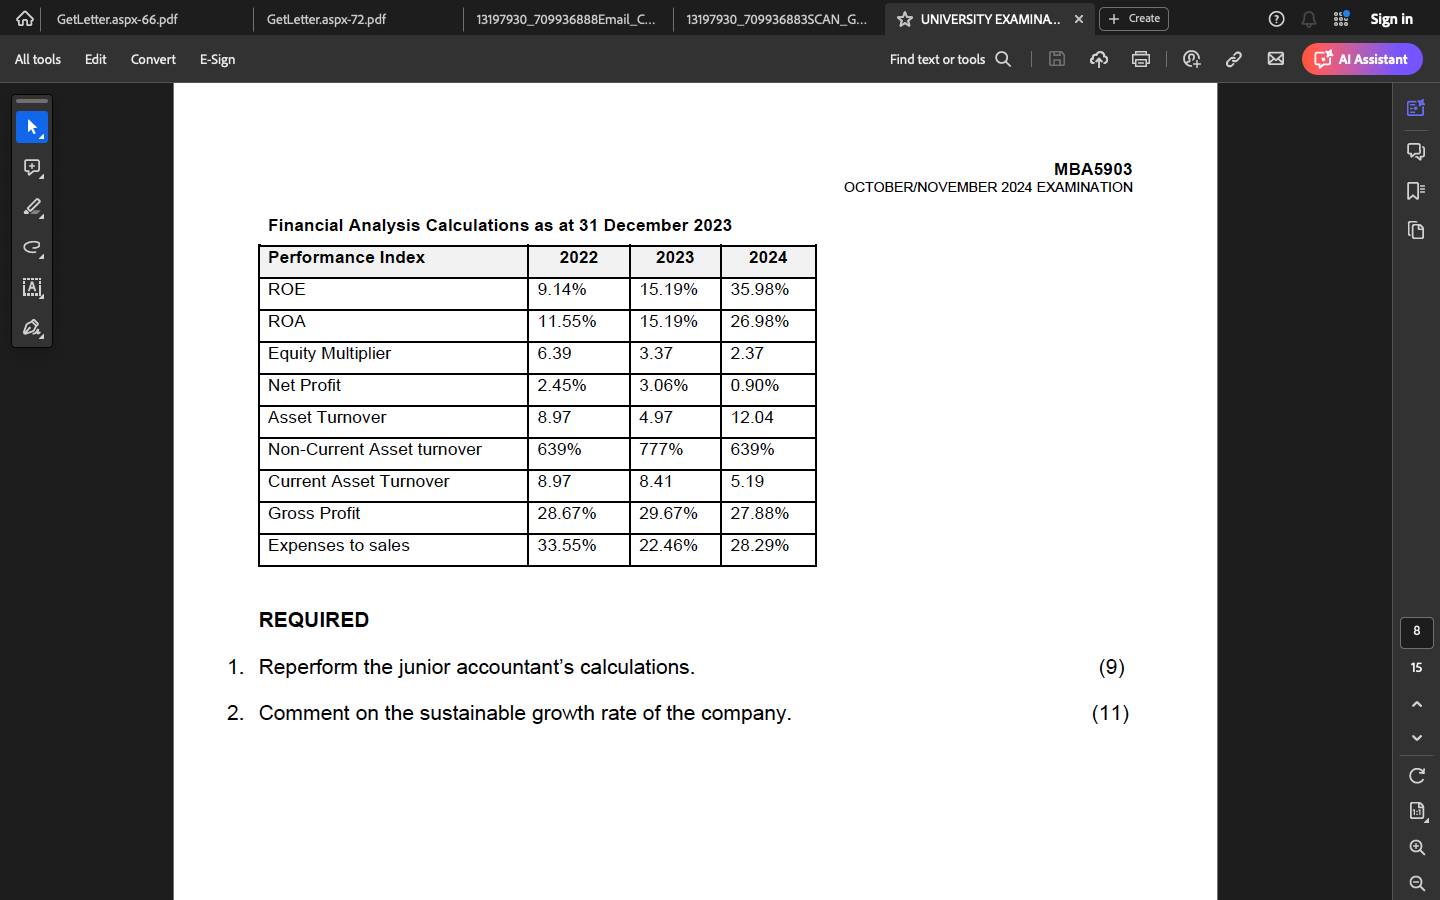Image resolution: width=1440 pixels, height=900 pixels.
Task: Open the All tools menu
Action: (x=38, y=59)
